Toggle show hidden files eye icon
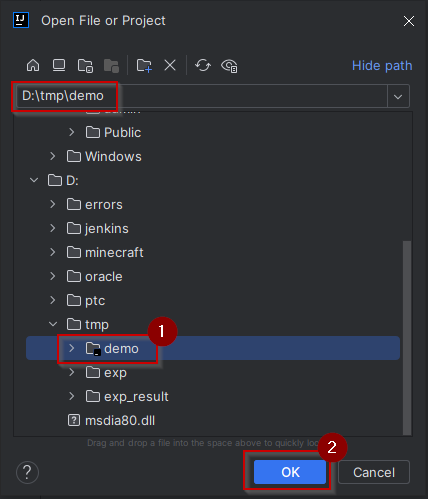The width and height of the screenshot is (428, 499). 229,66
